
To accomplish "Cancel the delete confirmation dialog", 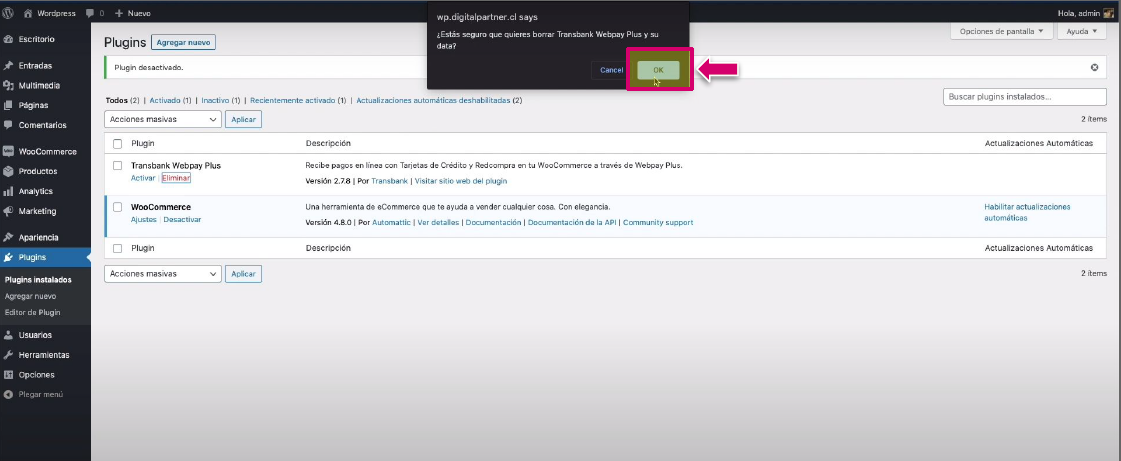I will (611, 70).
